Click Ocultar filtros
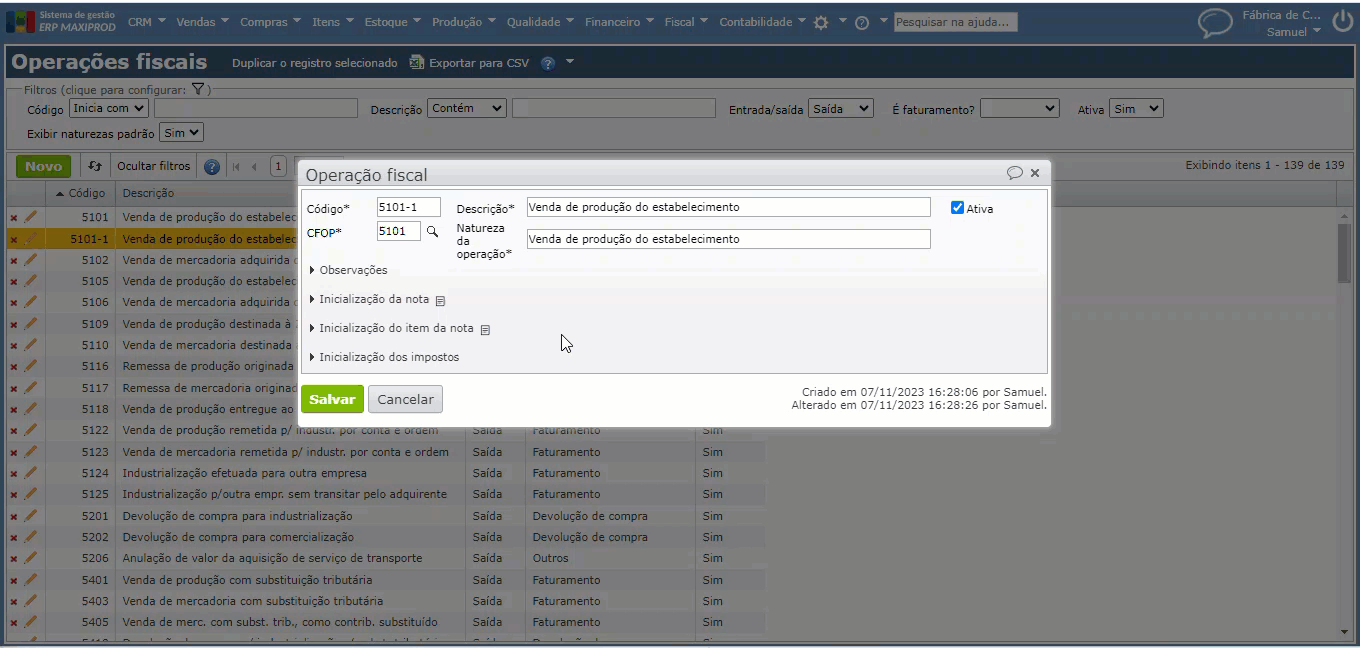The image size is (1360, 648). point(154,166)
